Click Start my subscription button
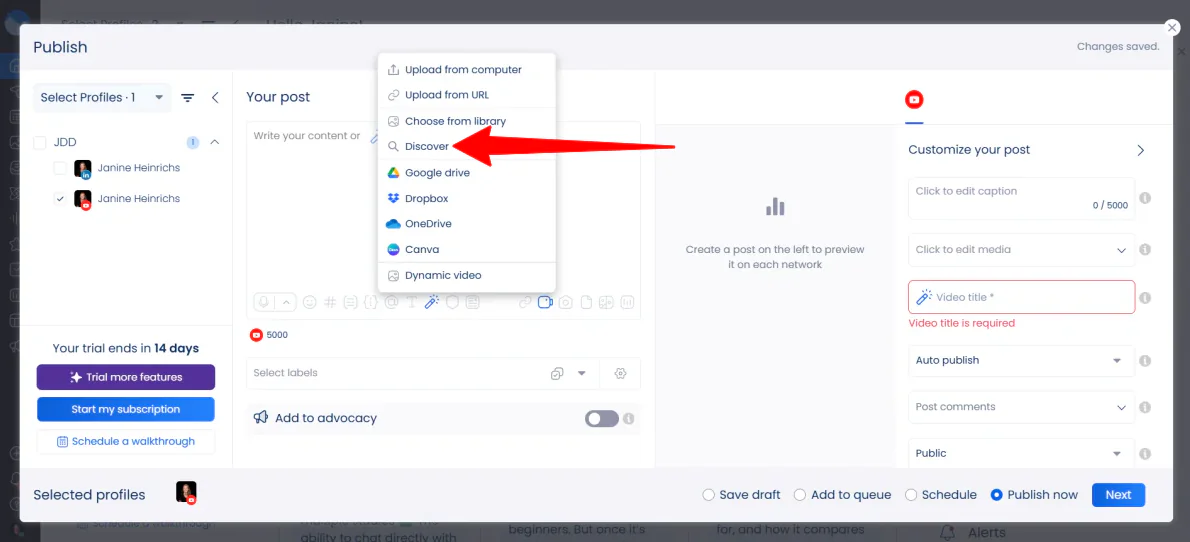The height and width of the screenshot is (542, 1190). click(x=126, y=409)
